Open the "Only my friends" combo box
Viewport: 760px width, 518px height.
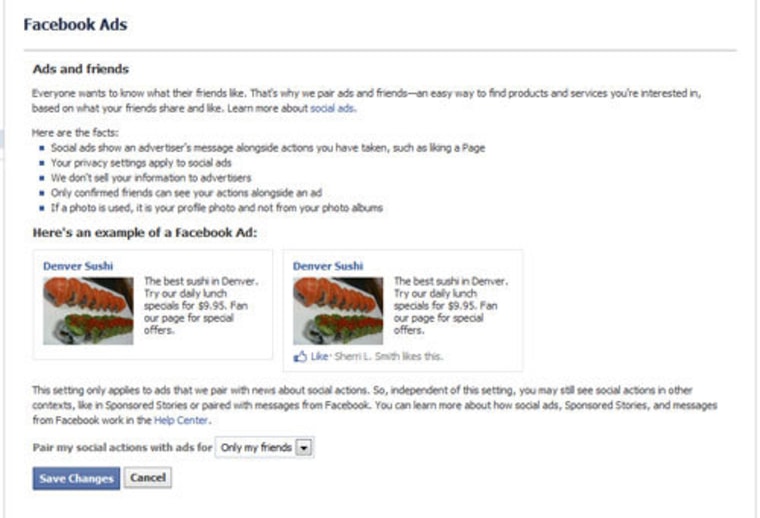[256, 448]
